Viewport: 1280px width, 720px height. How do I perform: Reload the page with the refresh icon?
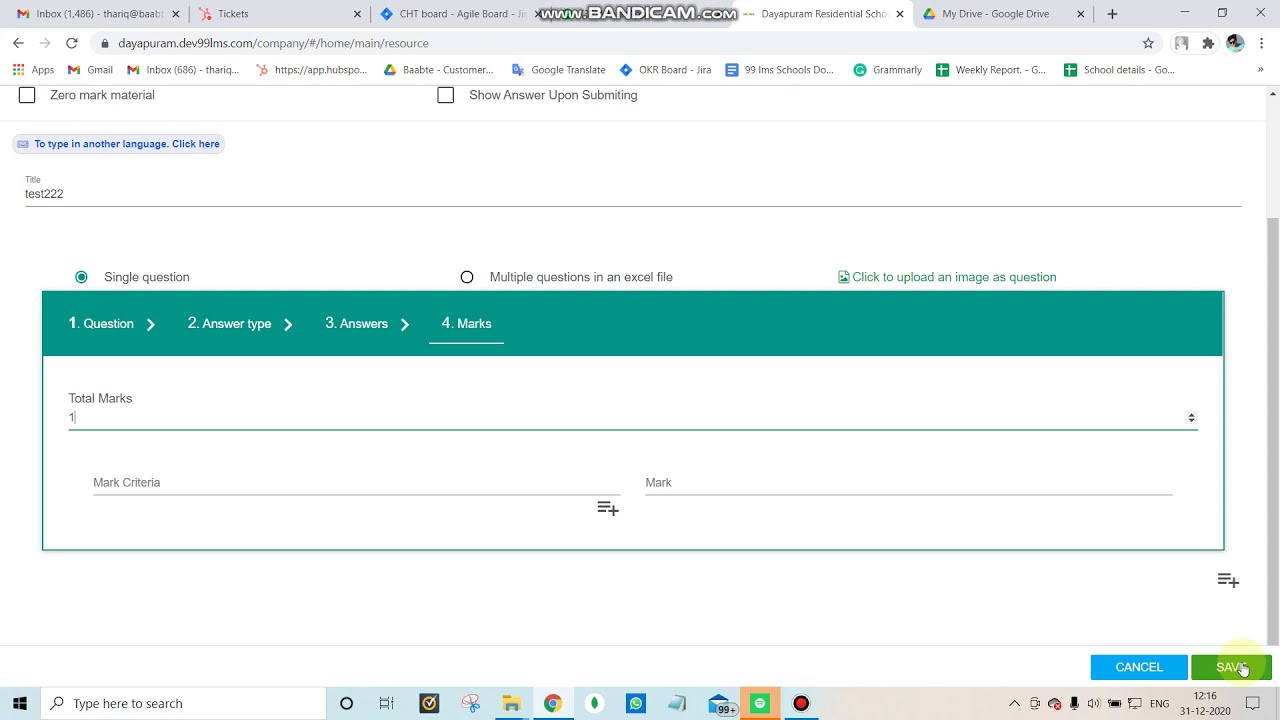[x=72, y=43]
